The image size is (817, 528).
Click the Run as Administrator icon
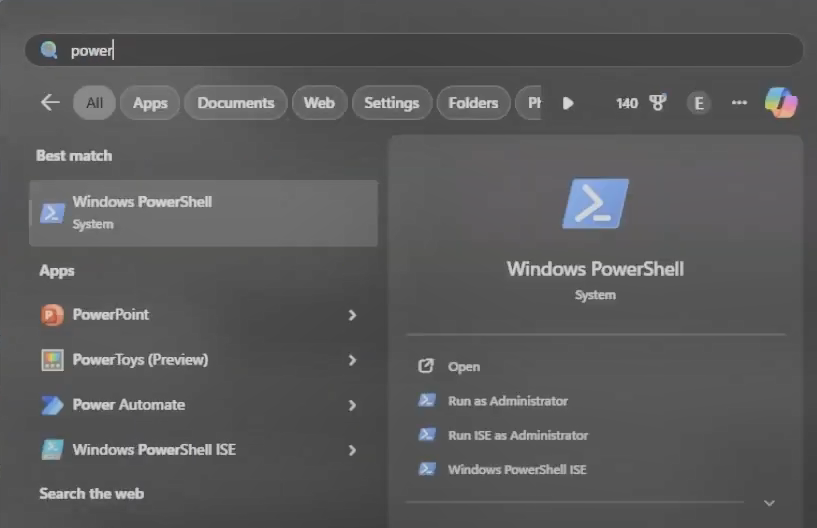(427, 400)
